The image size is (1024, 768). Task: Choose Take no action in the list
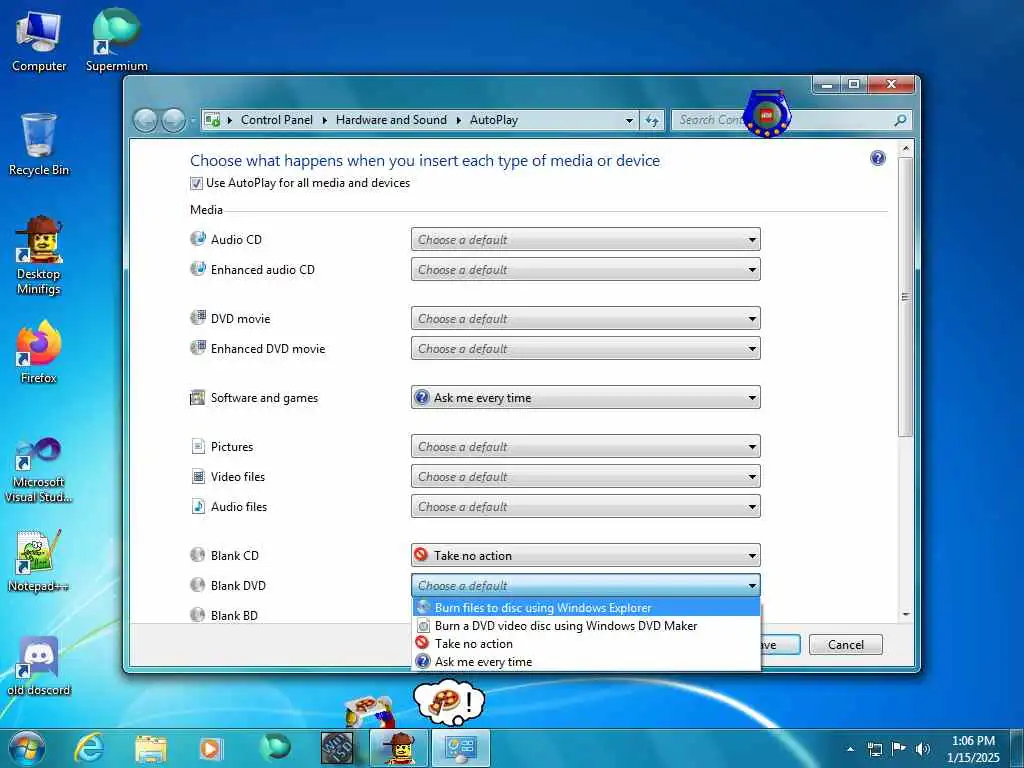tap(586, 644)
